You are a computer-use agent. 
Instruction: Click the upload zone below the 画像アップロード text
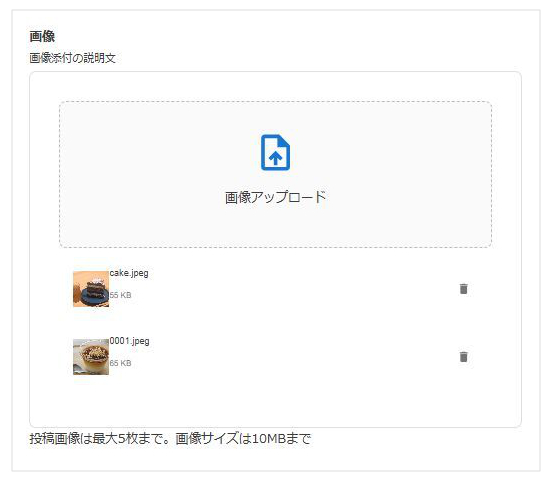[275, 226]
